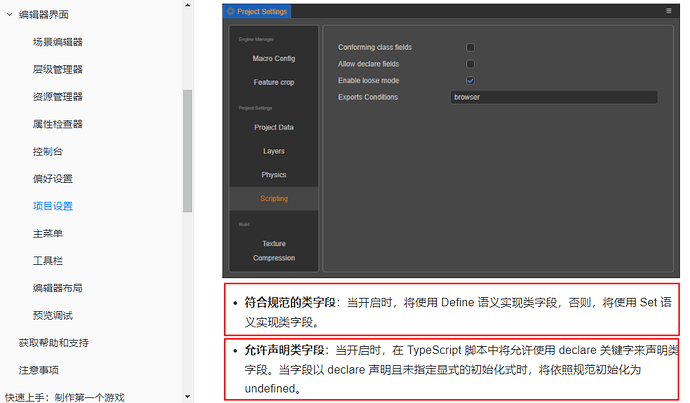Viewport: 690px width, 403px height.
Task: Click the sidebar scrollbar thumb
Action: [x=187, y=151]
